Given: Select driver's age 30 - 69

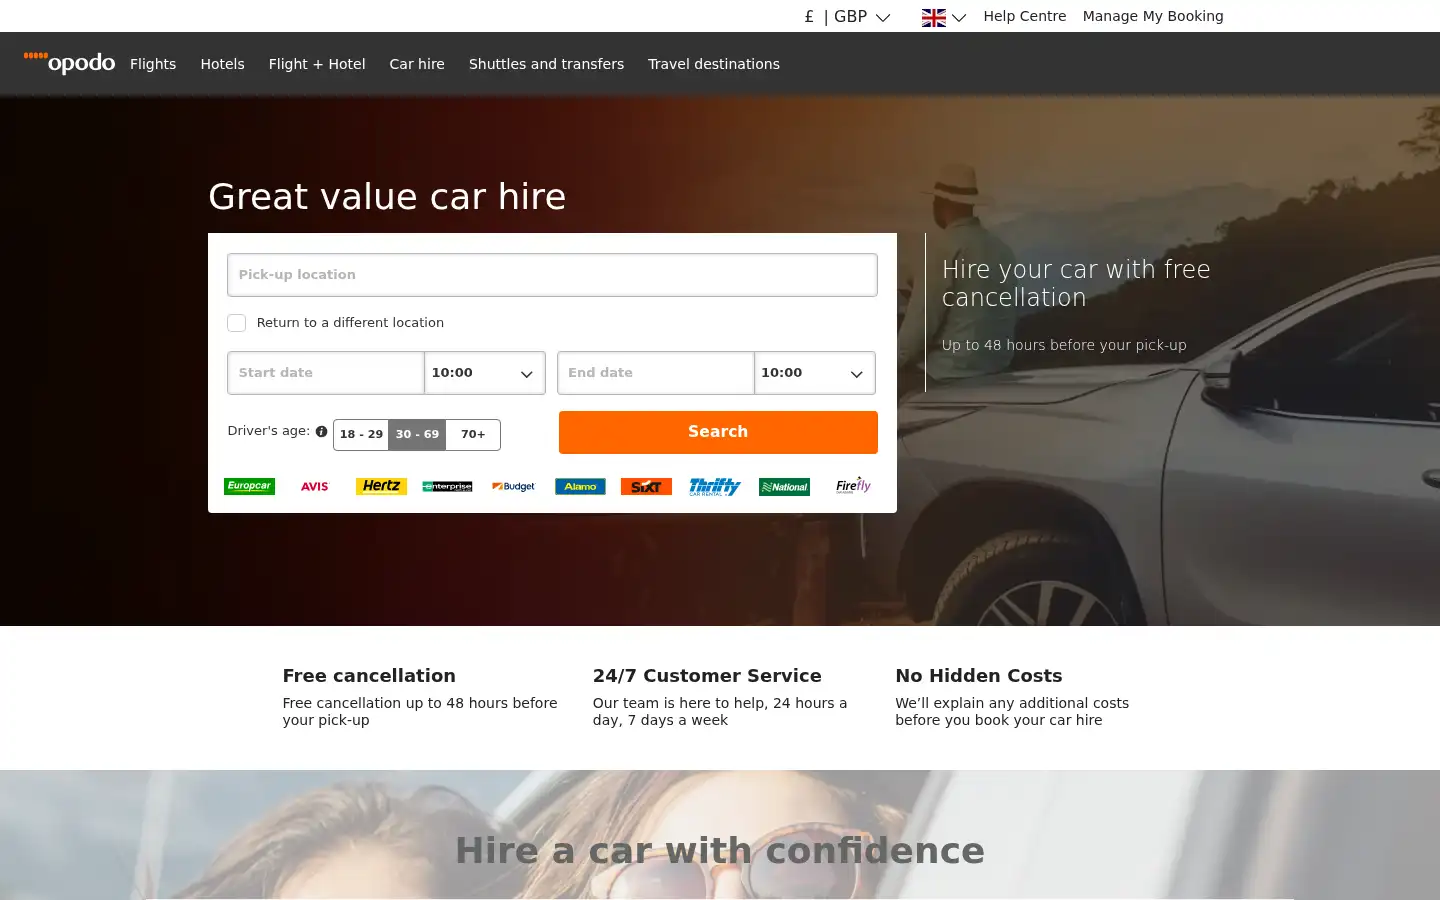Looking at the screenshot, I should [417, 435].
